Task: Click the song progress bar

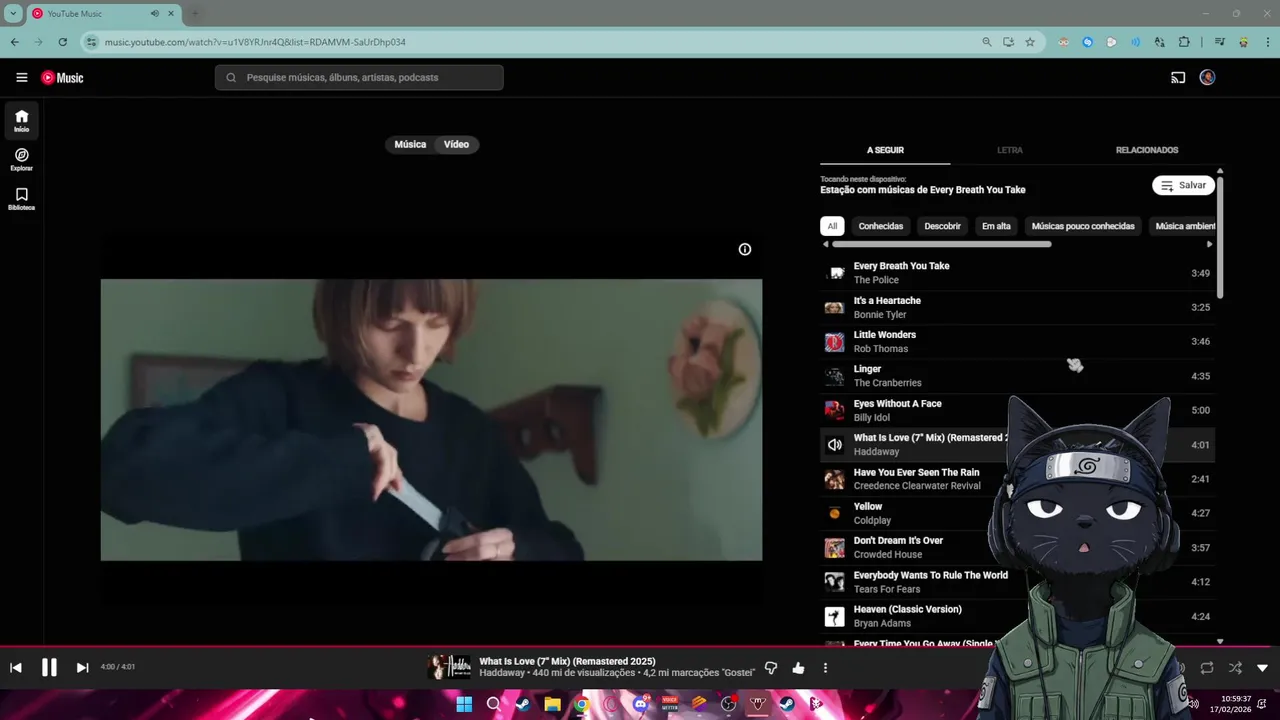Action: click(640, 647)
